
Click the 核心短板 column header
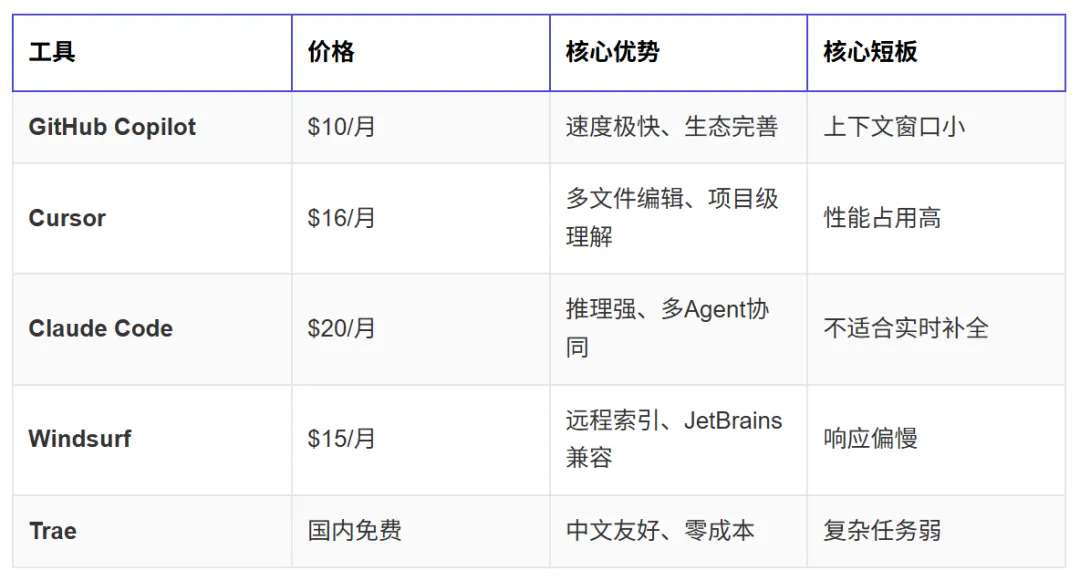[x=937, y=52]
